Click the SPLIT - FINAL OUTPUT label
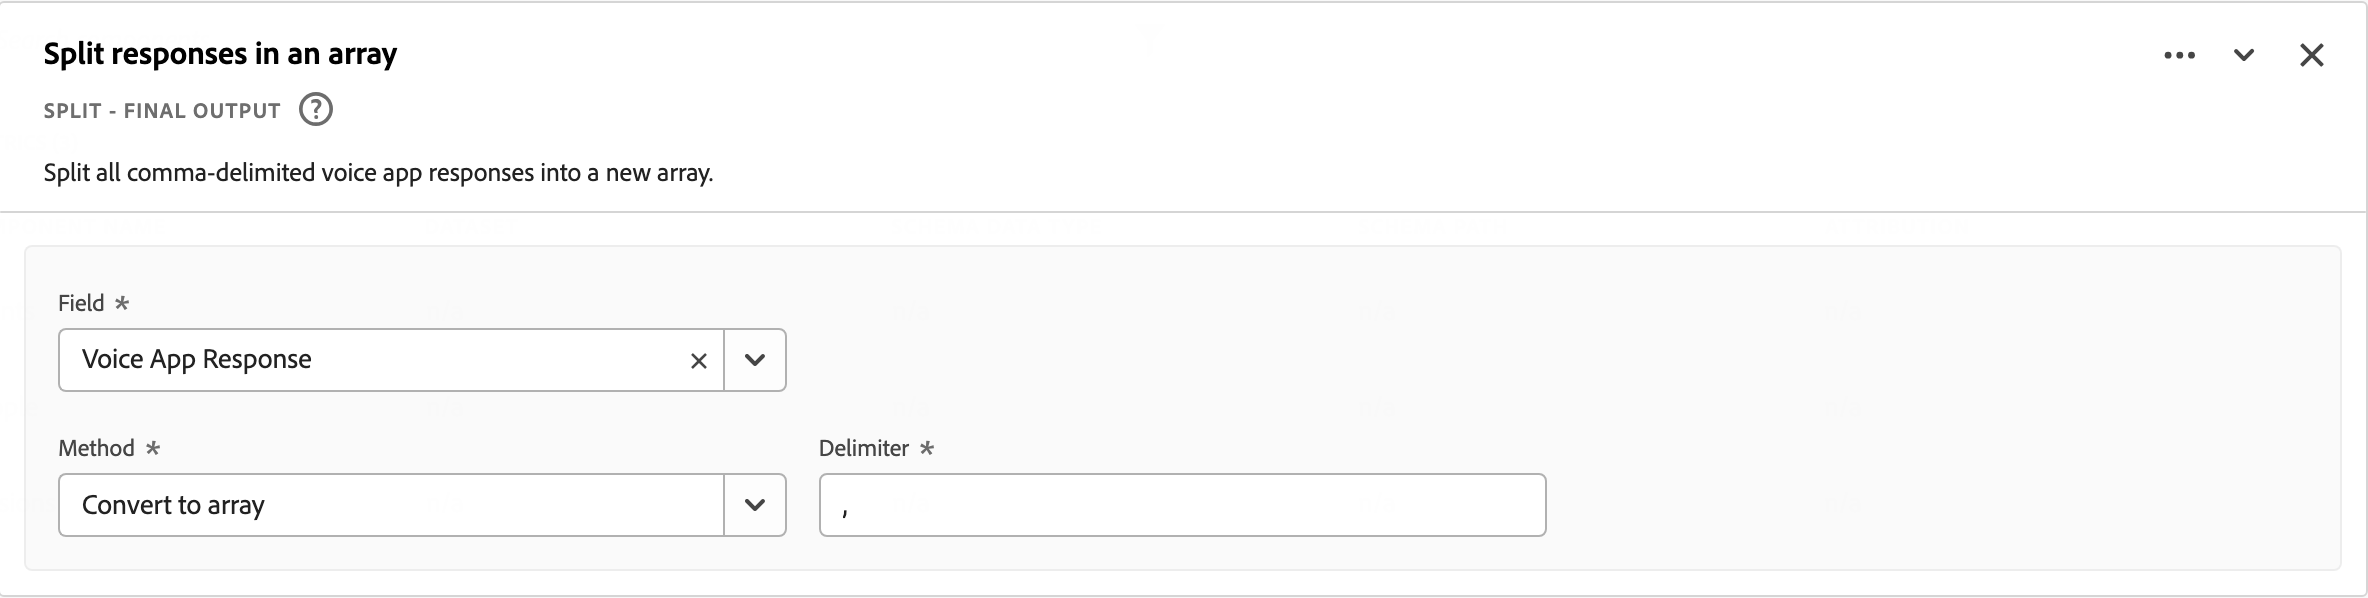Image resolution: width=2368 pixels, height=598 pixels. coord(162,111)
